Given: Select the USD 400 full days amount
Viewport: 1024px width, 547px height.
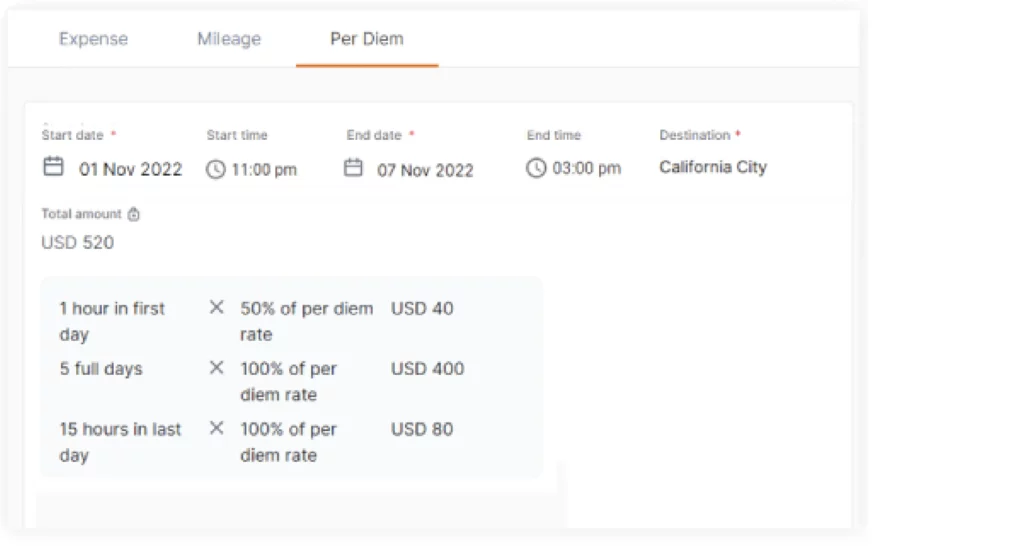Looking at the screenshot, I should coord(427,368).
